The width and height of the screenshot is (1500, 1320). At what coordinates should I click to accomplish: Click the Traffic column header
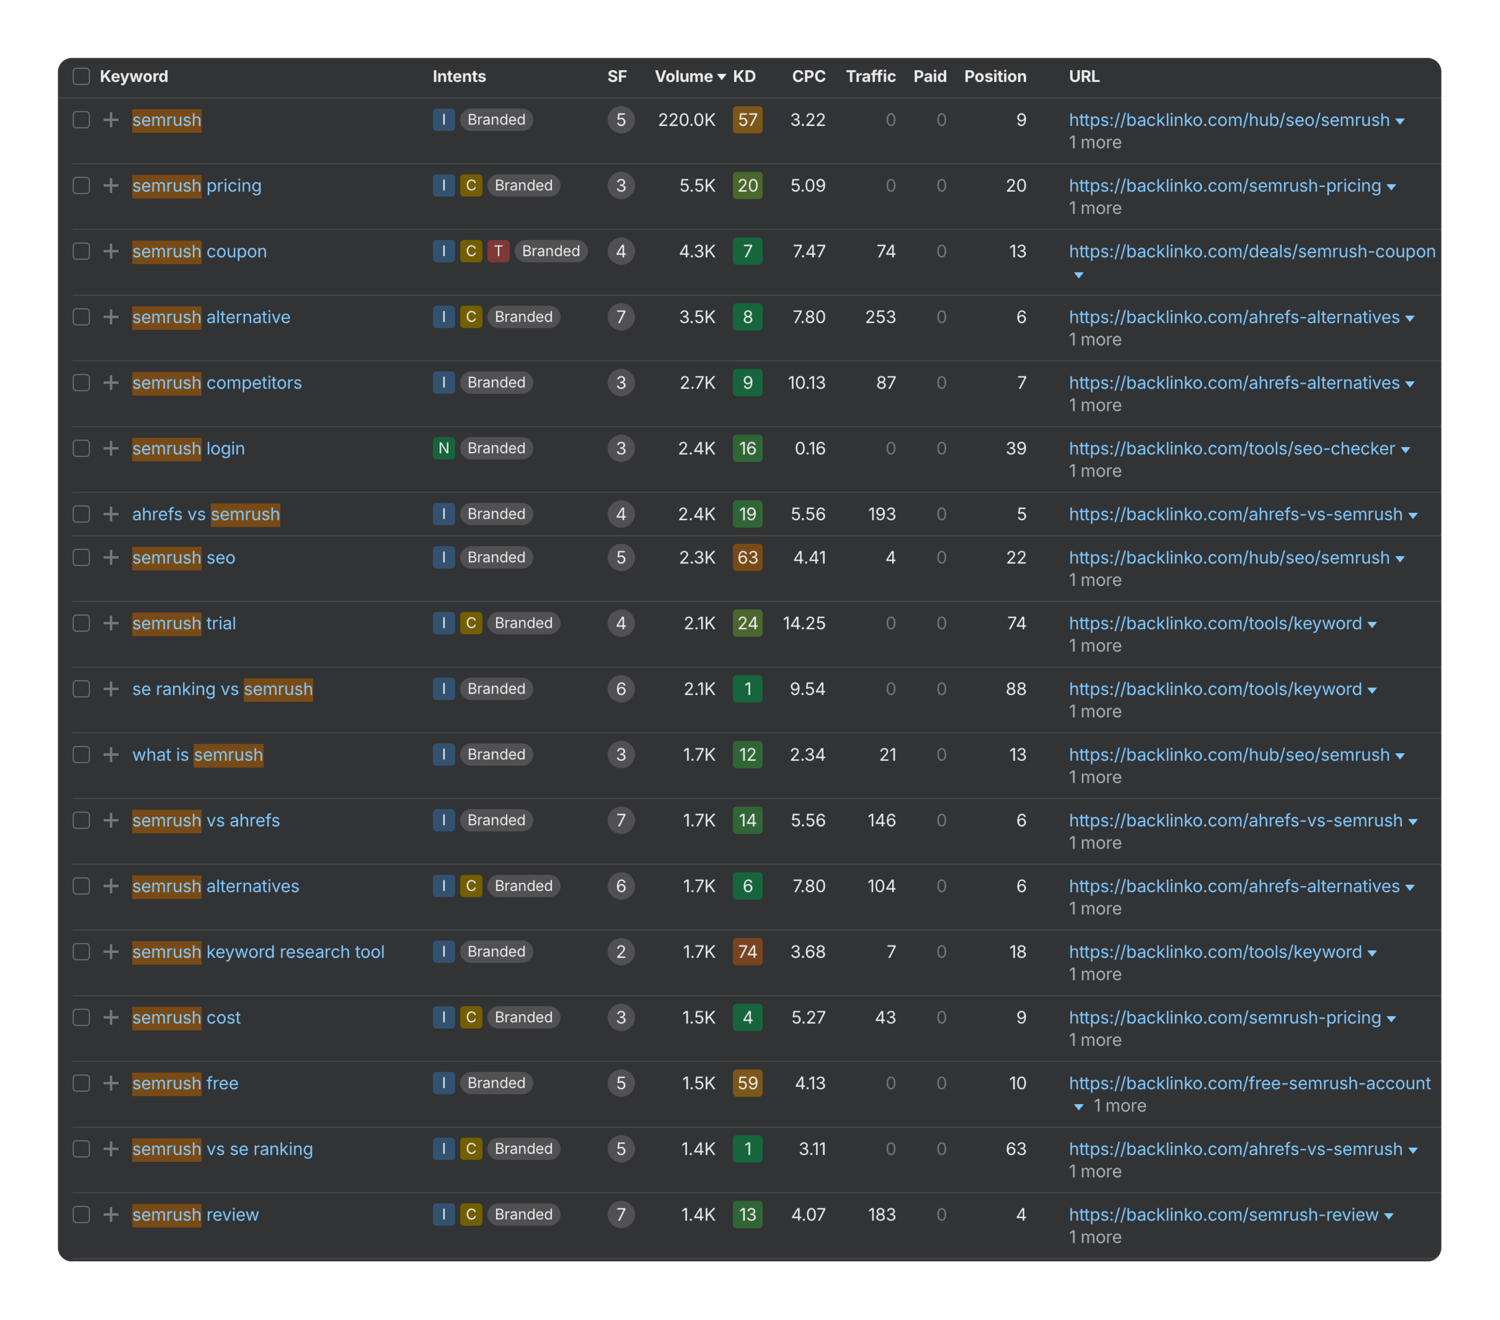tap(871, 77)
